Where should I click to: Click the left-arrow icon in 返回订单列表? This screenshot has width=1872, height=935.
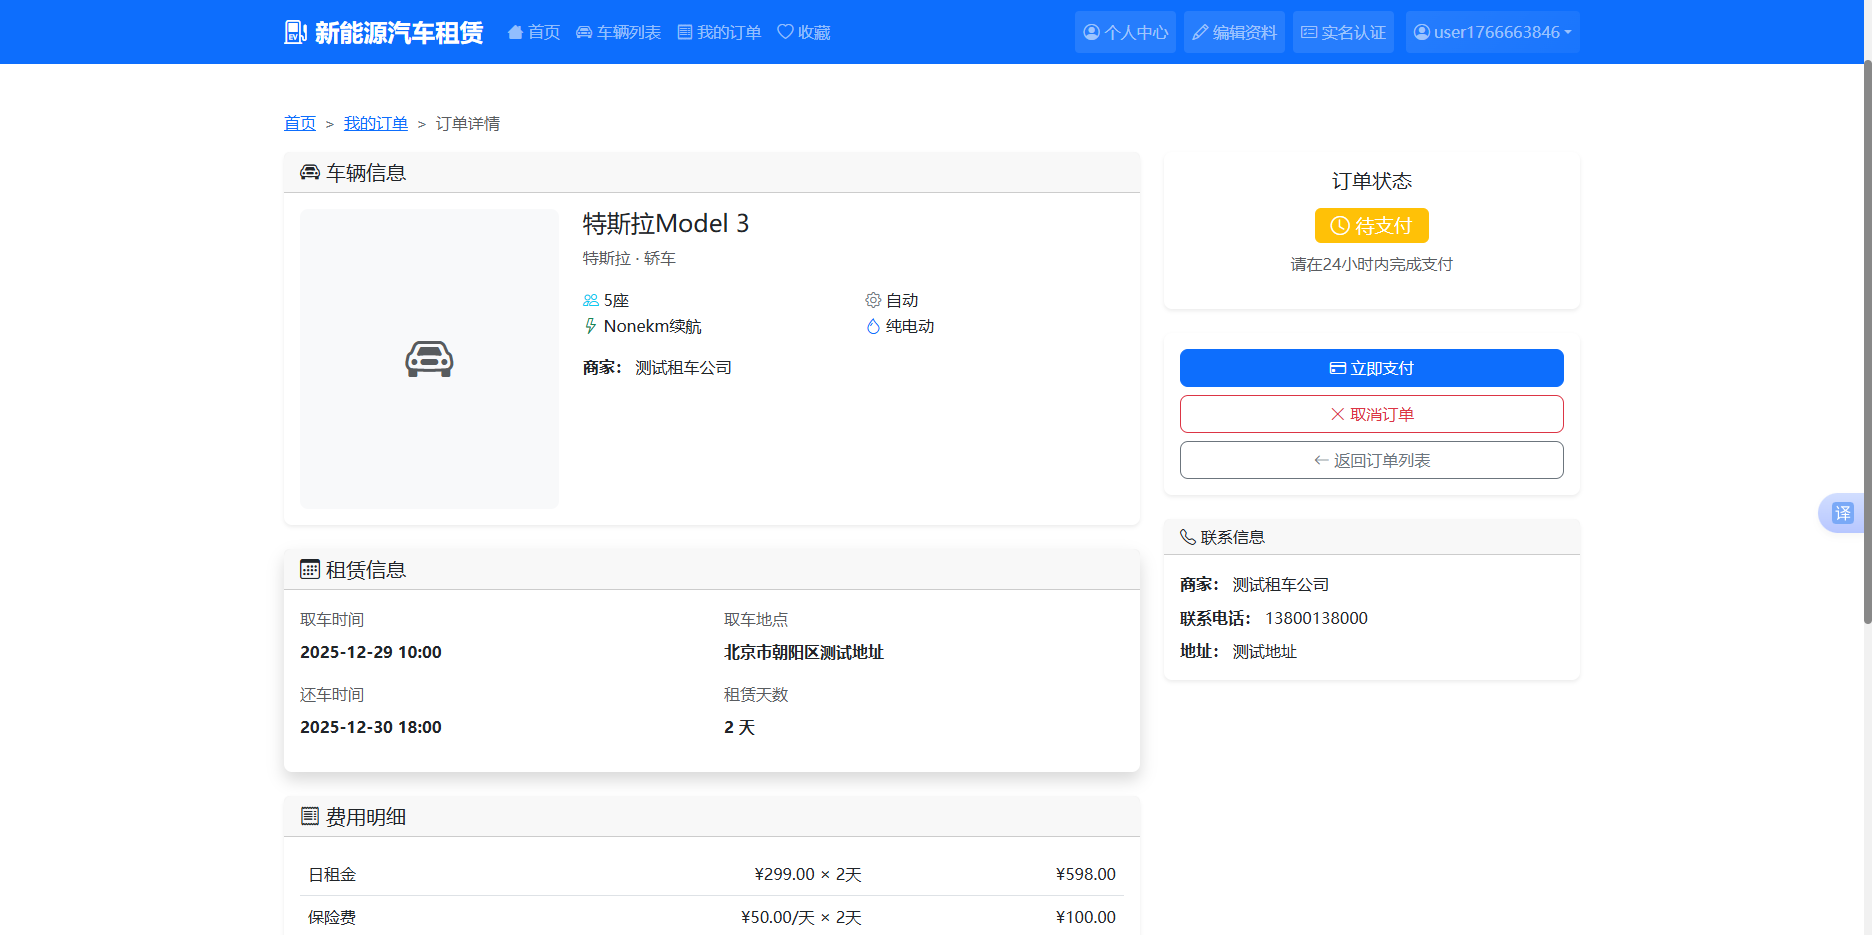(1321, 460)
